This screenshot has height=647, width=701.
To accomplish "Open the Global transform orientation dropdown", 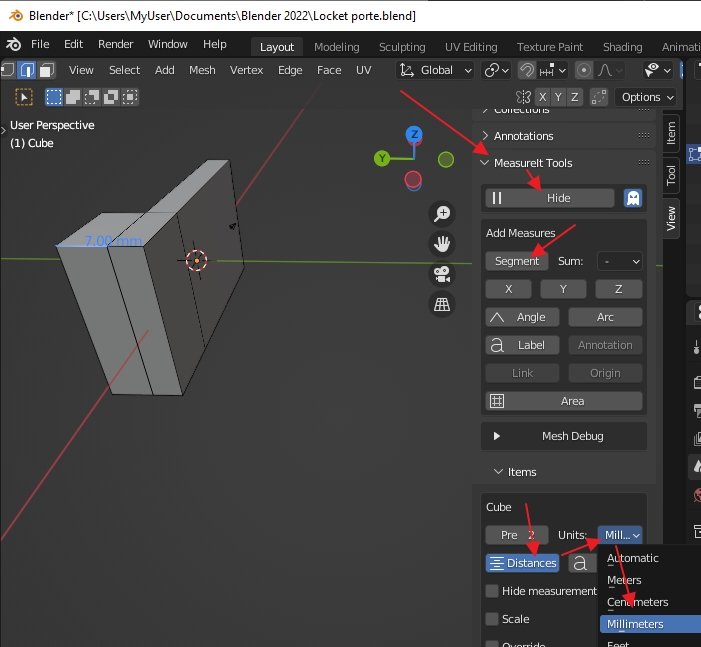I will [435, 70].
